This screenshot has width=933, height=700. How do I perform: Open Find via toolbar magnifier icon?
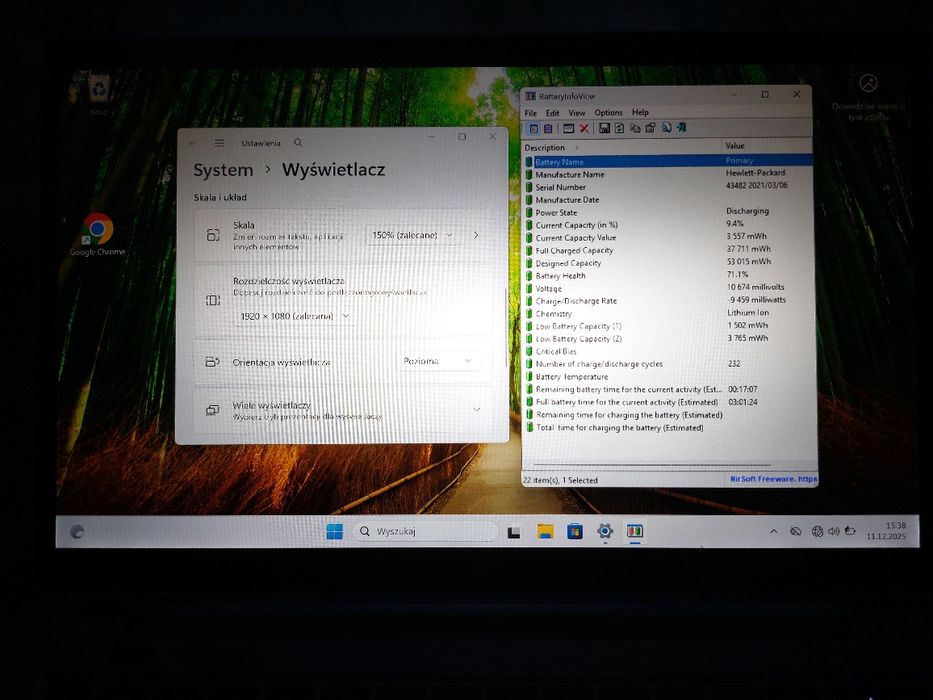click(x=666, y=128)
